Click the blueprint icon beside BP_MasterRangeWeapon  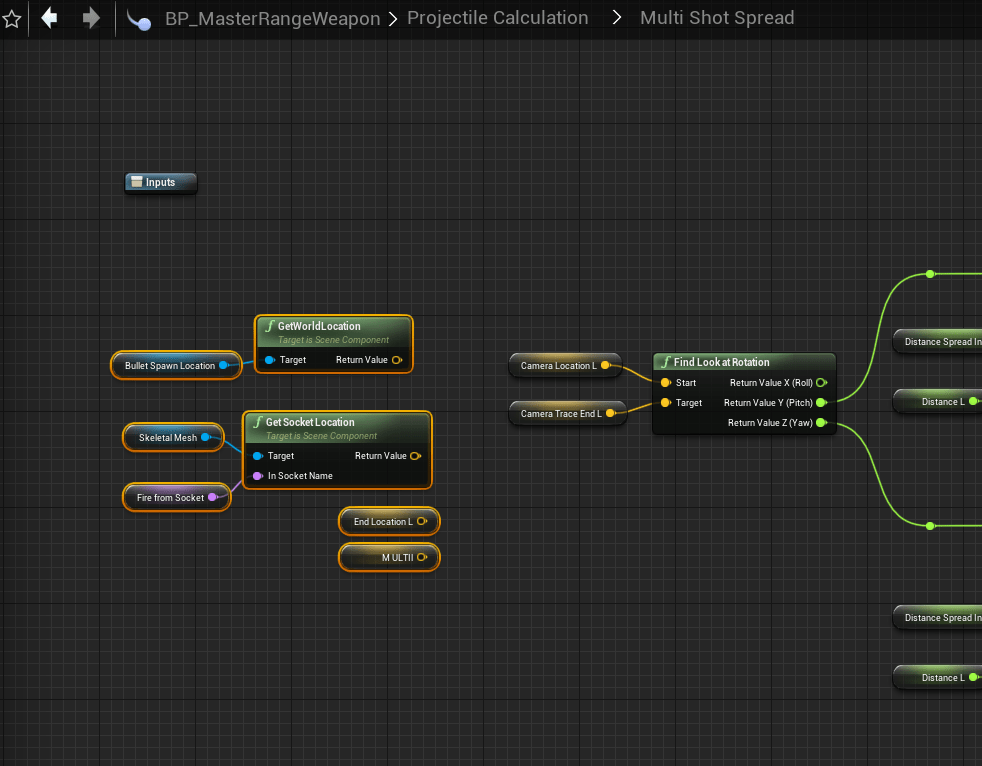click(x=139, y=19)
